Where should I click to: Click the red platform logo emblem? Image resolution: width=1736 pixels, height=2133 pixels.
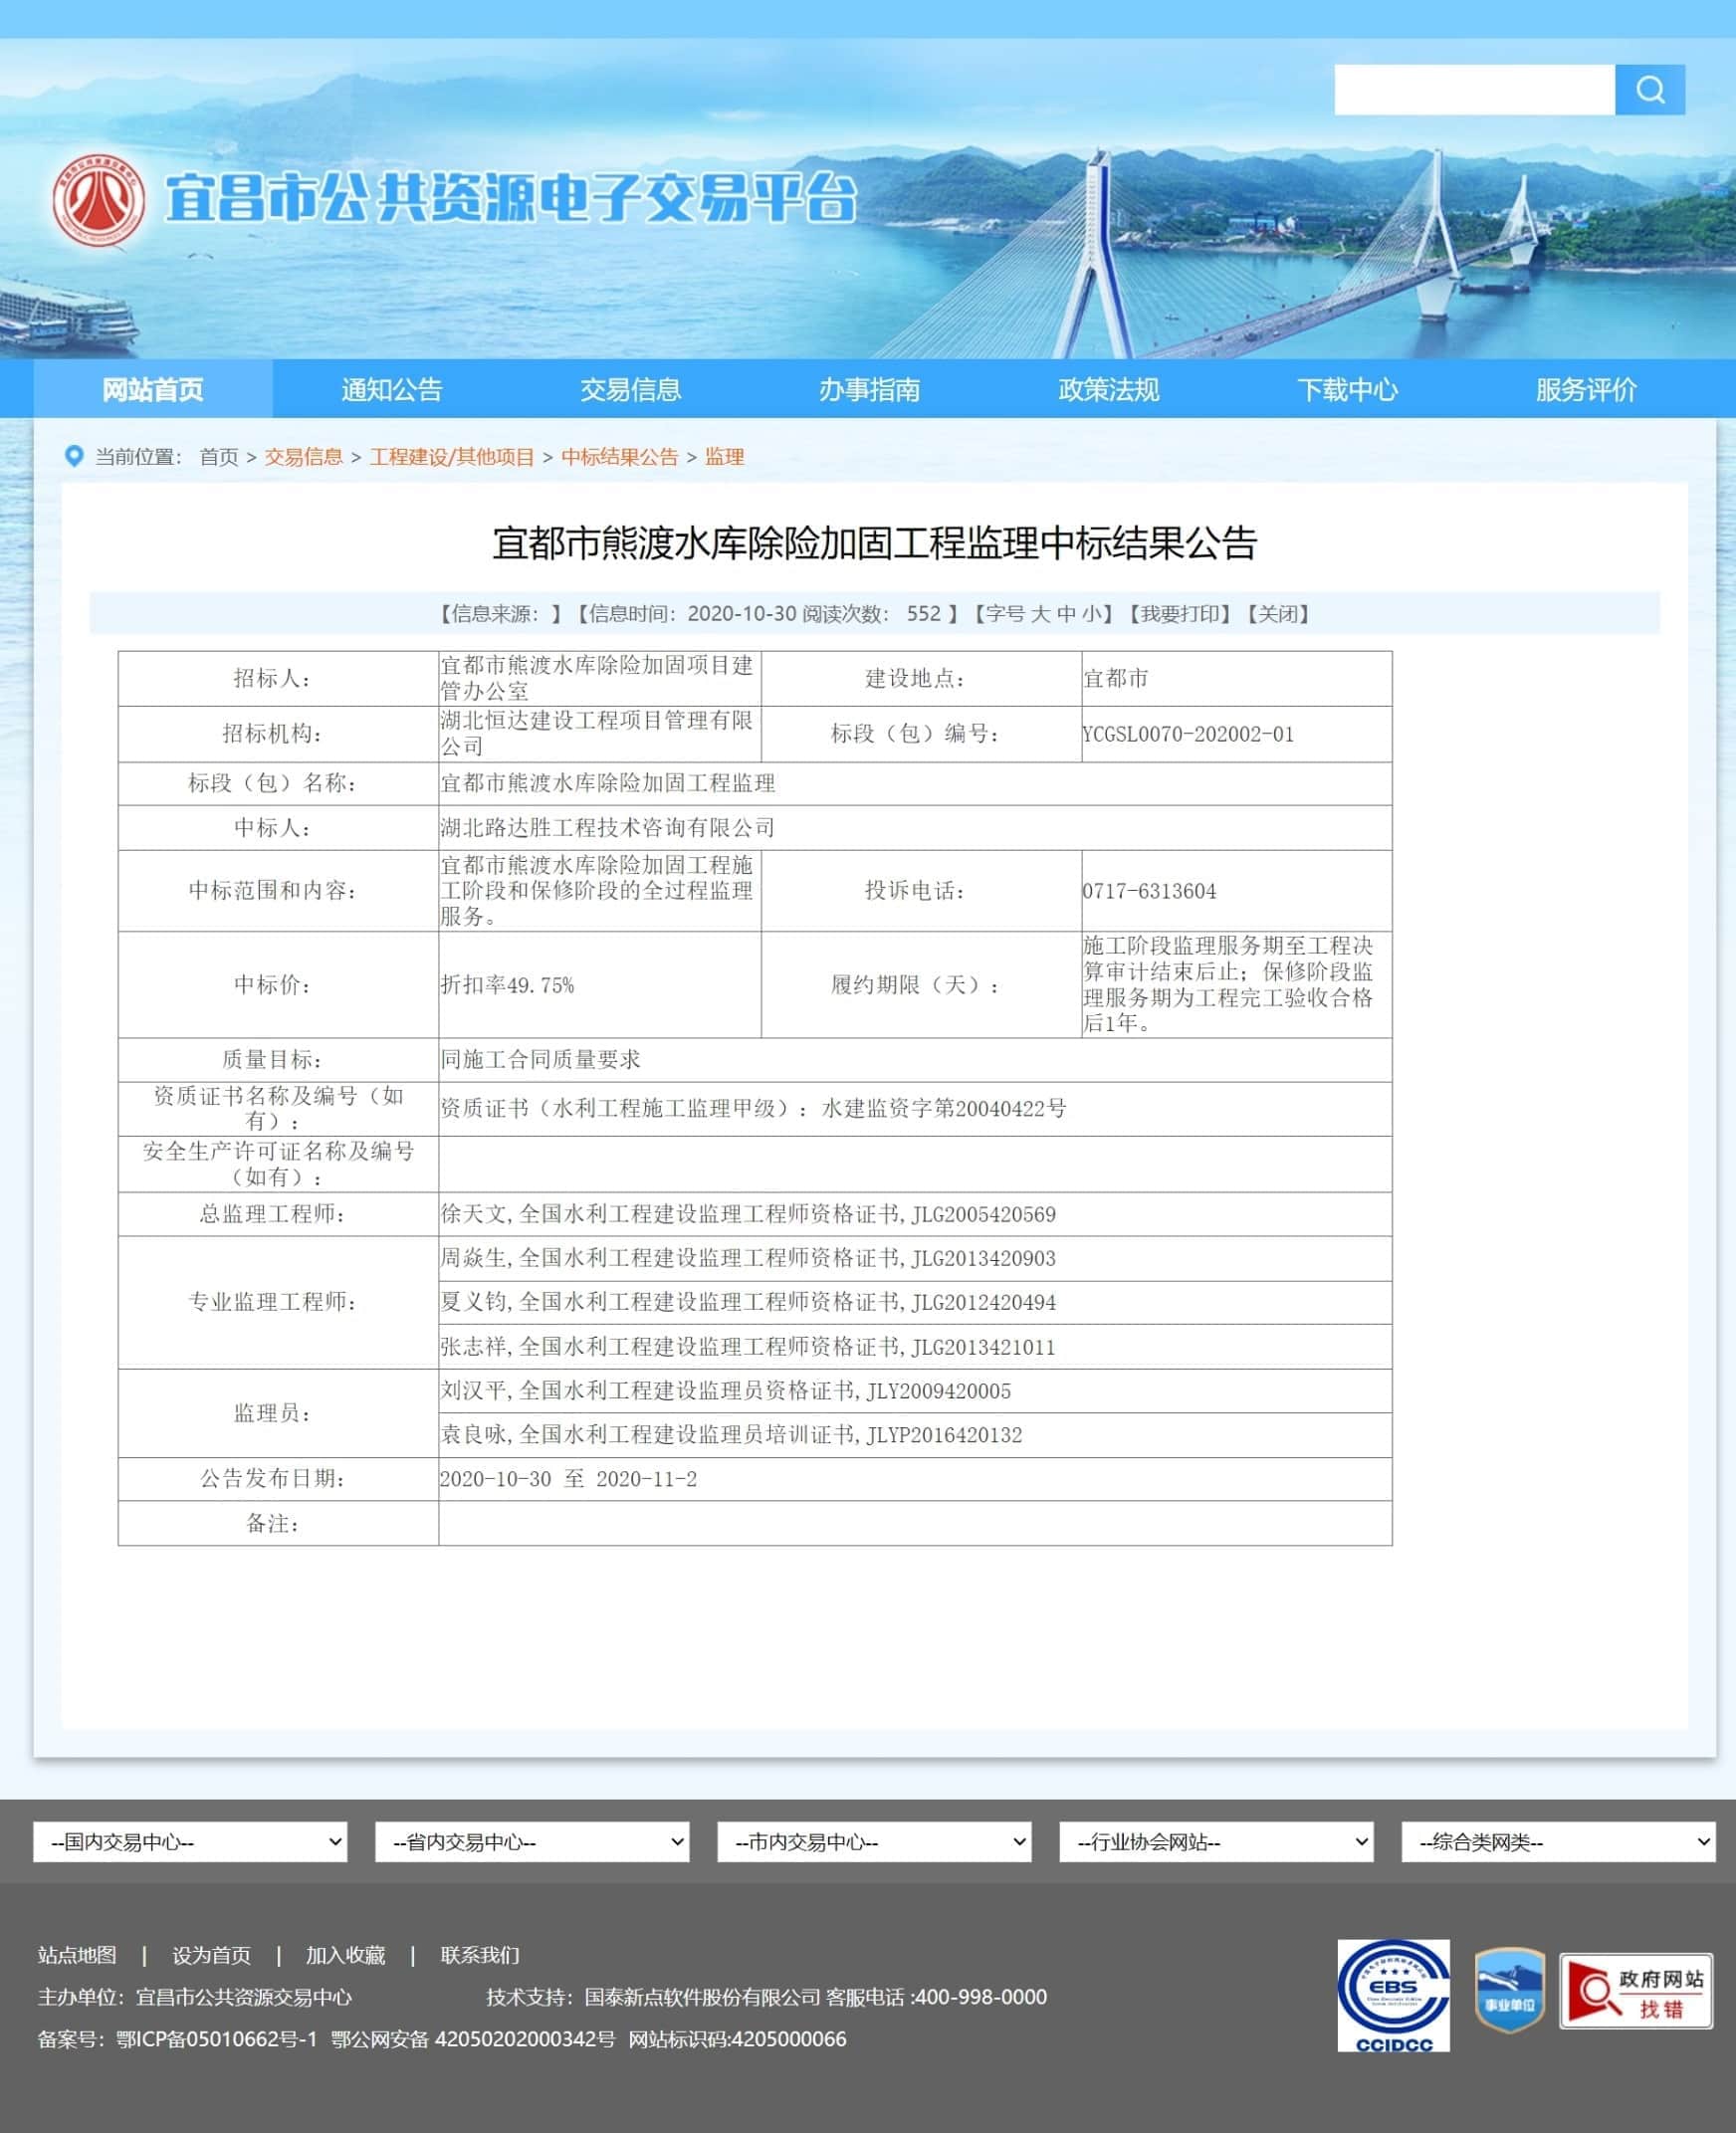click(x=98, y=200)
